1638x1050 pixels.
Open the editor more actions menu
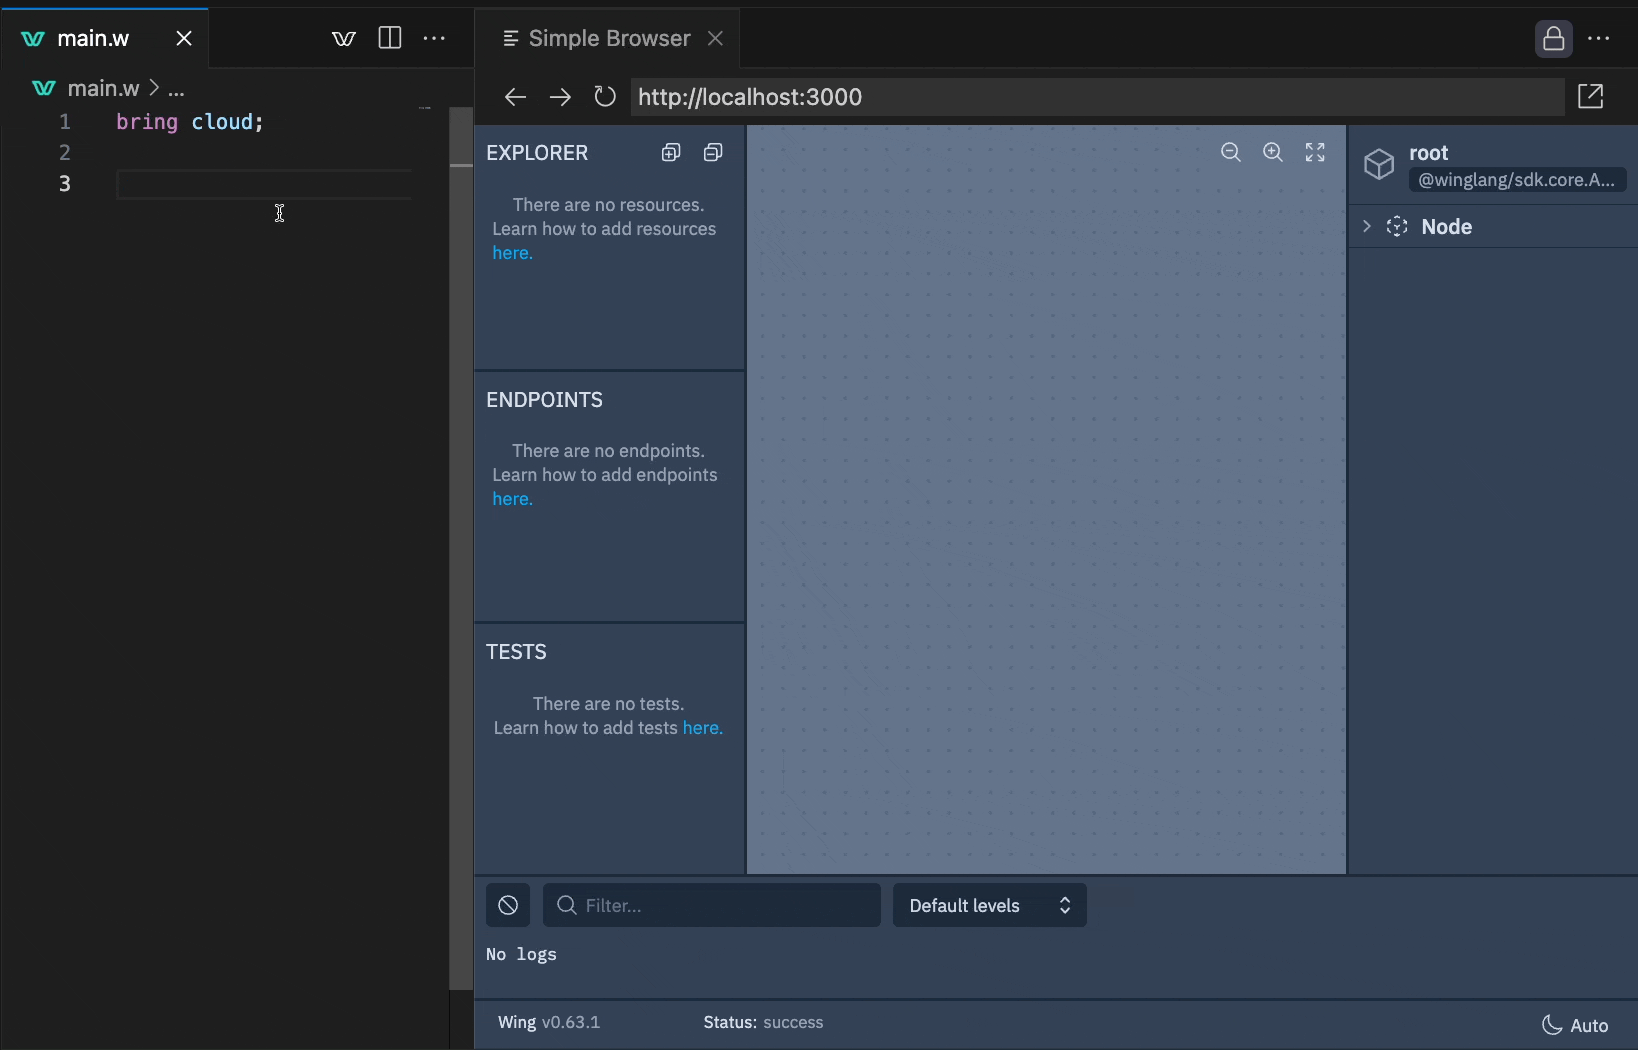click(x=434, y=38)
